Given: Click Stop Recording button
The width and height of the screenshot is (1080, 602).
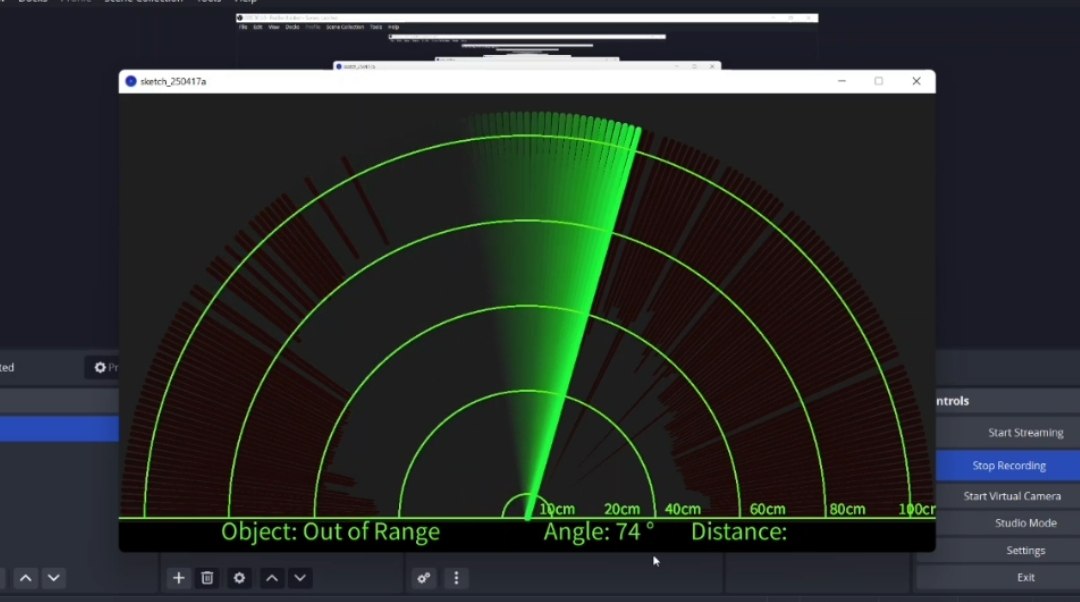Looking at the screenshot, I should point(1008,466).
